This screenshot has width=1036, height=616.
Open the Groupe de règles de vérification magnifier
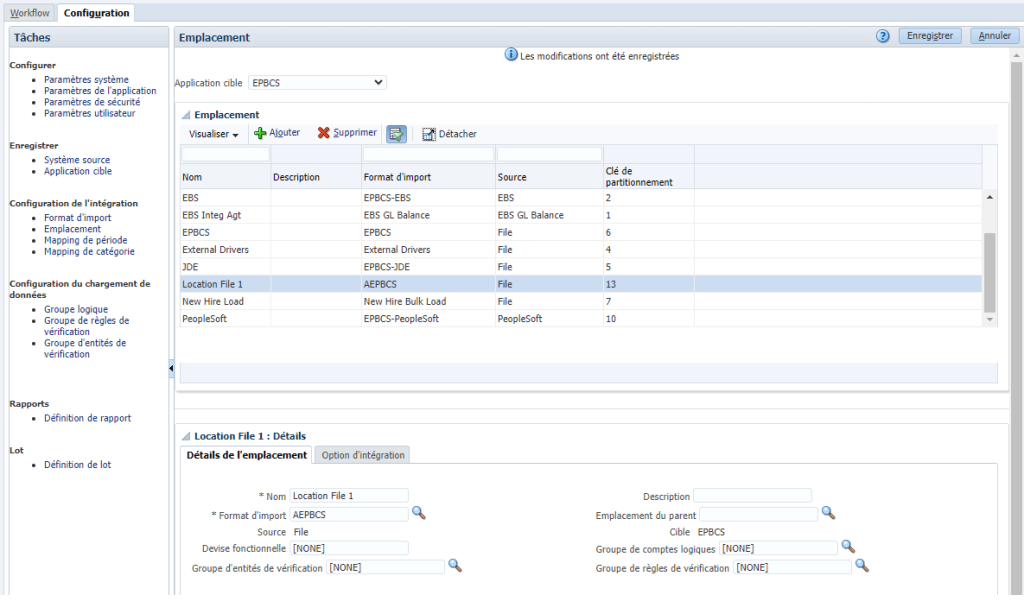pos(862,566)
